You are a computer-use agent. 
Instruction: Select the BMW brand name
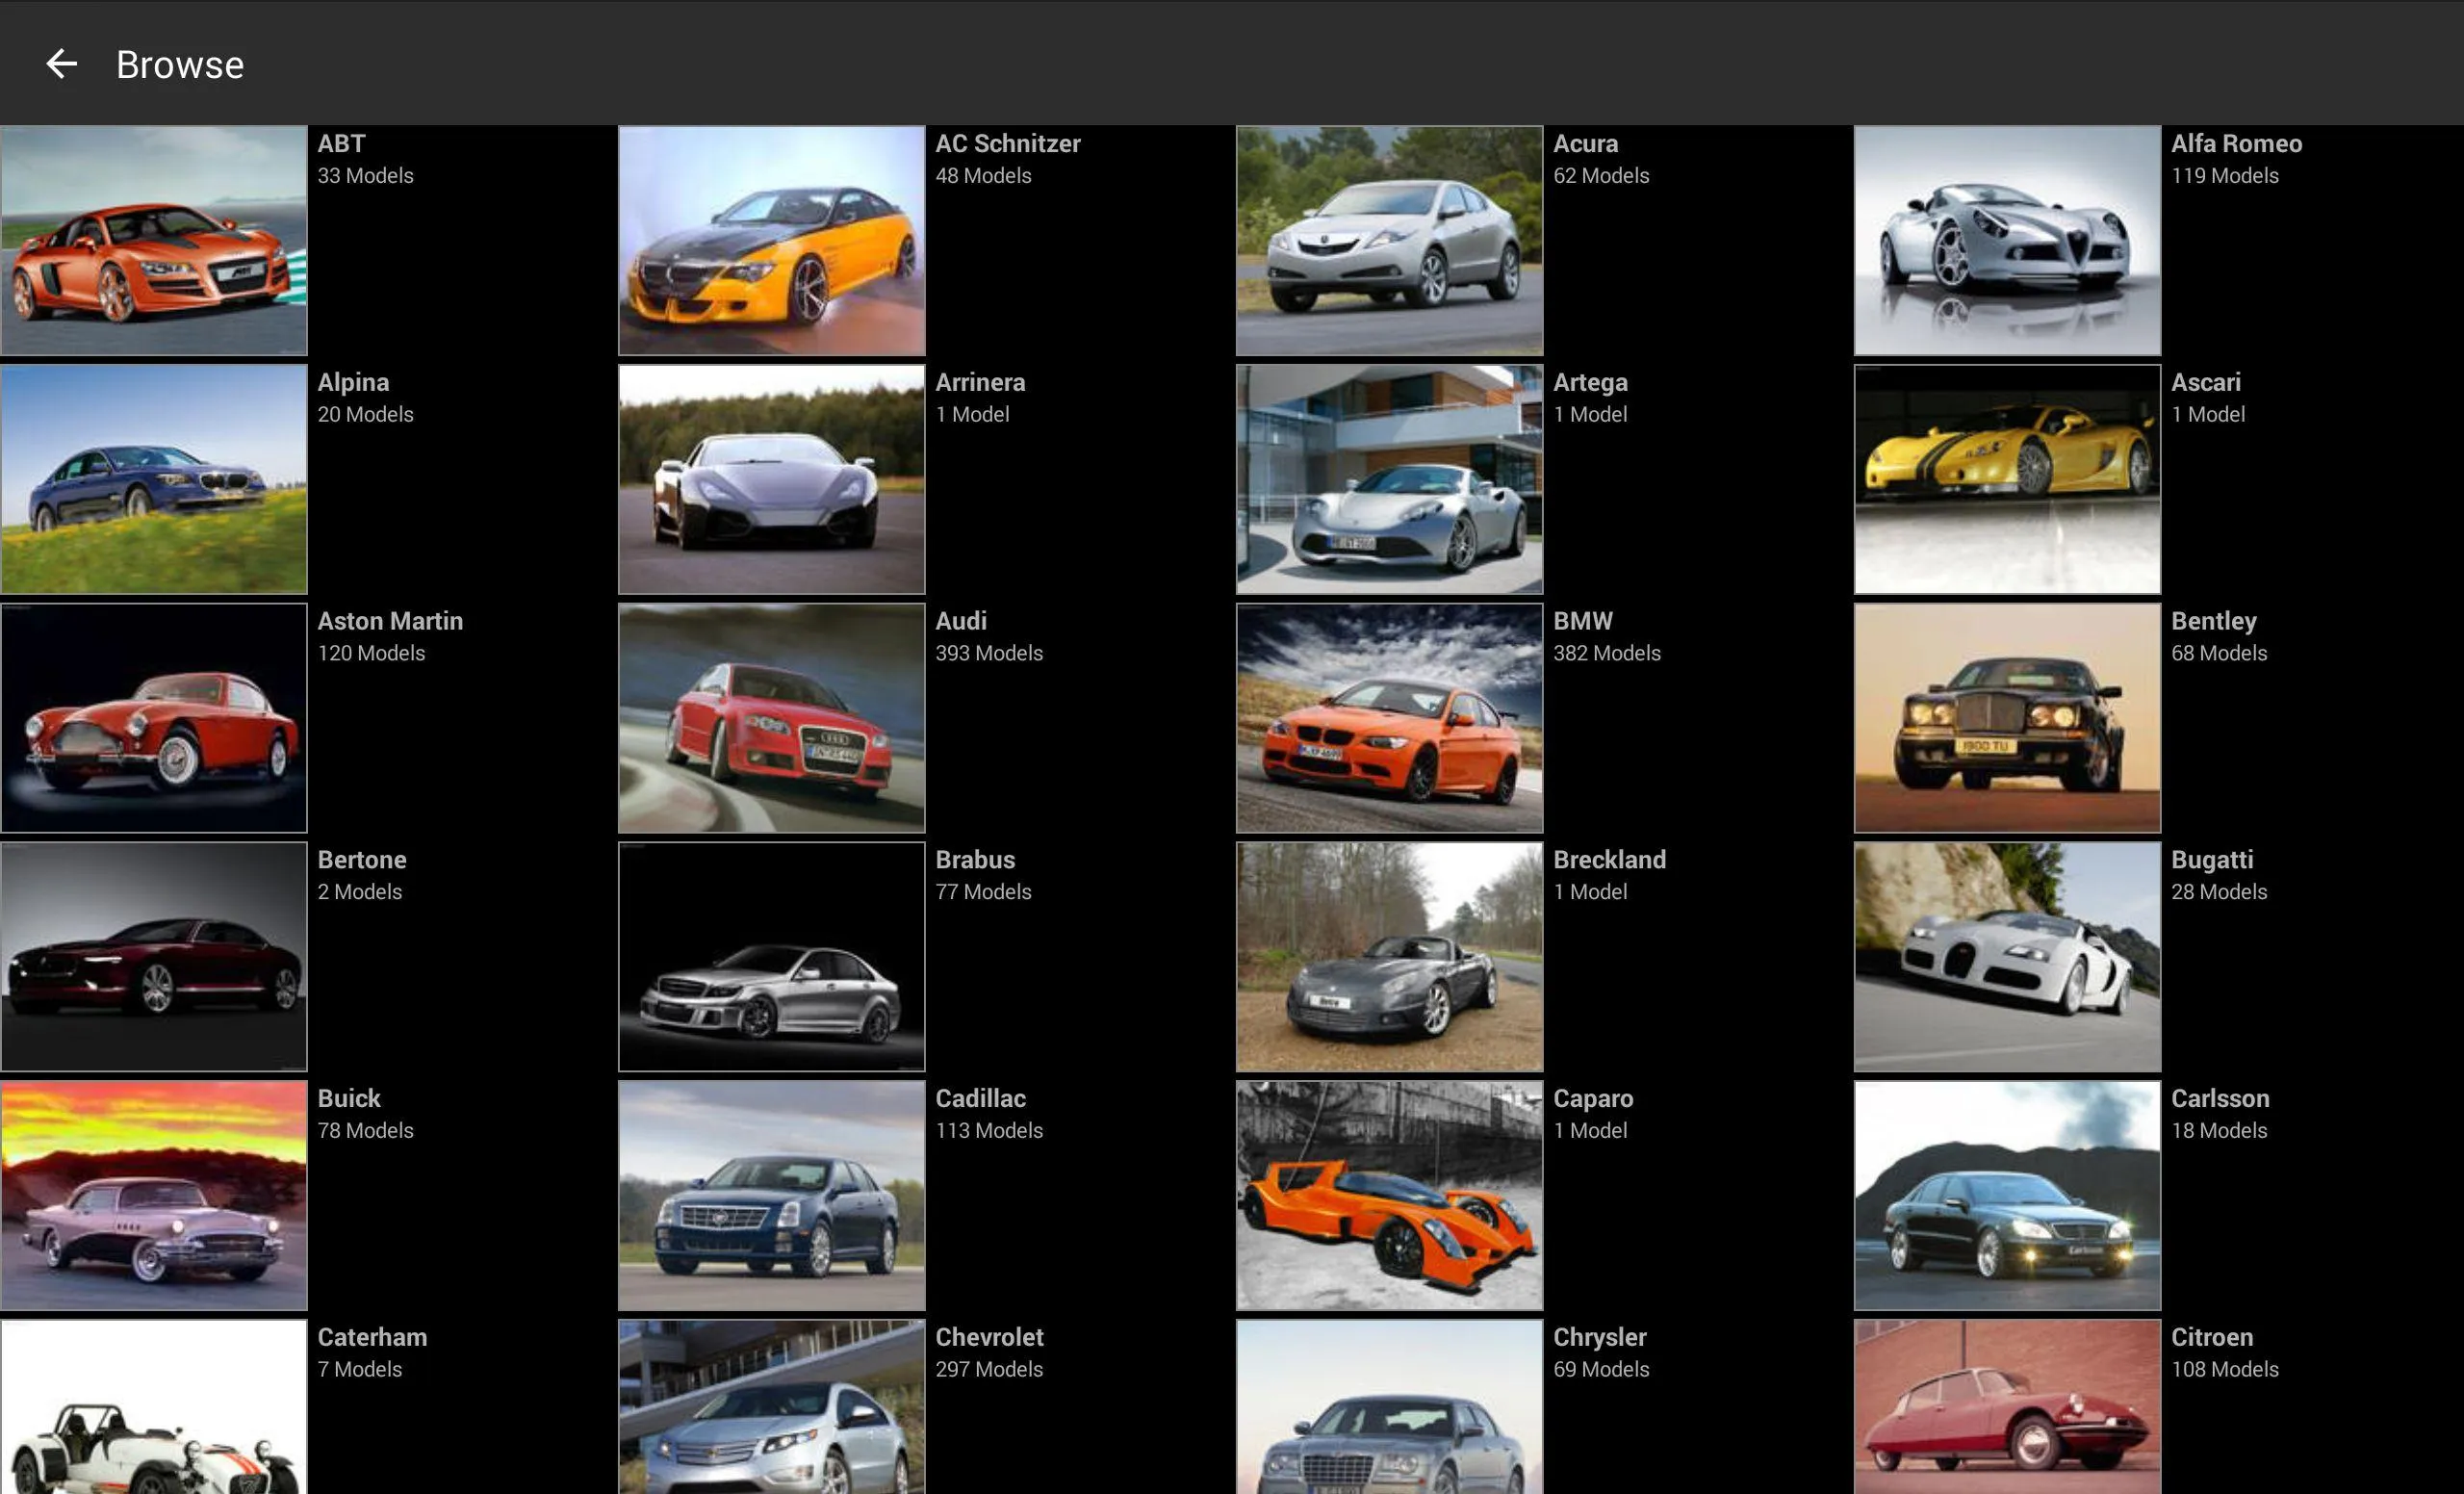pyautogui.click(x=1584, y=622)
